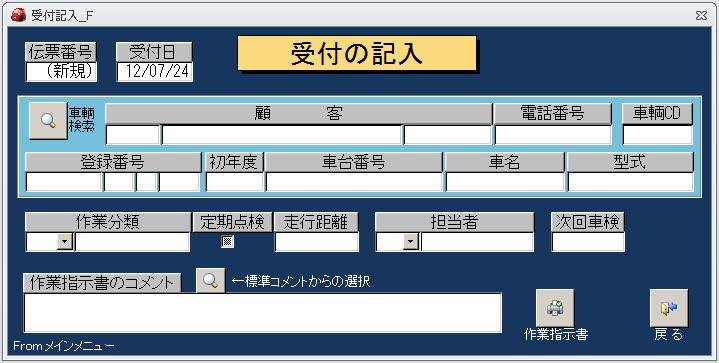This screenshot has width=719, height=363.
Task: Click the ←標準コメントからの選択 text
Action: [x=301, y=281]
